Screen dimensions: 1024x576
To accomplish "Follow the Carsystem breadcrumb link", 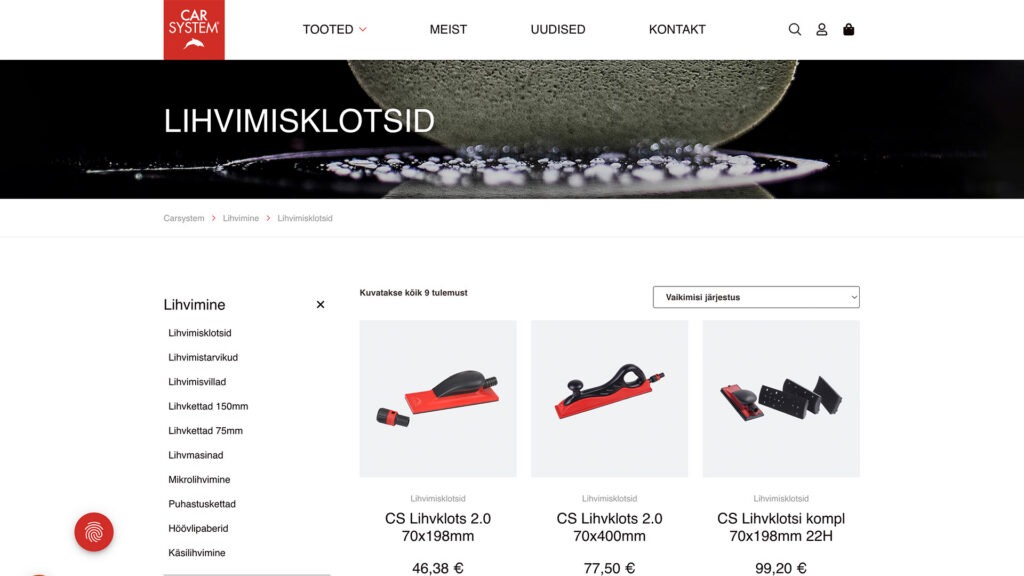I will (184, 218).
